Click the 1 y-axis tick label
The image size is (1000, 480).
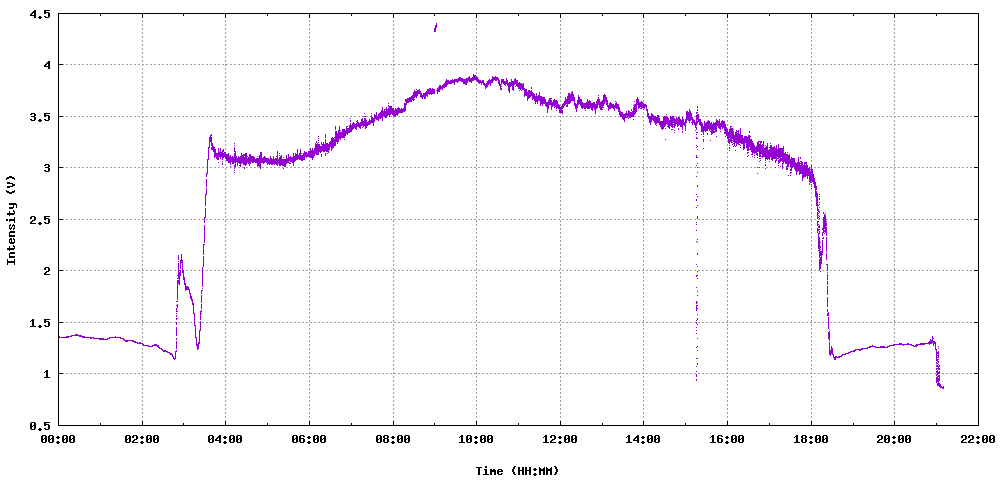pyautogui.click(x=46, y=374)
